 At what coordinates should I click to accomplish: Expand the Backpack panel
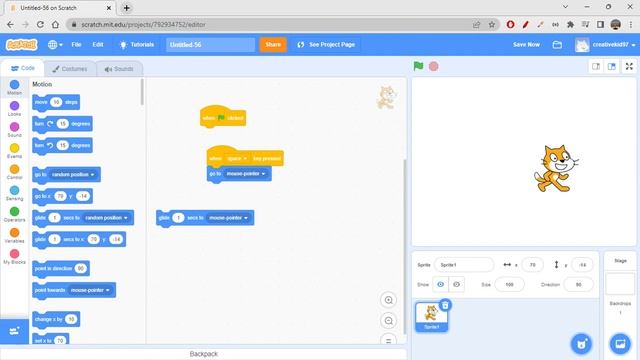(203, 354)
